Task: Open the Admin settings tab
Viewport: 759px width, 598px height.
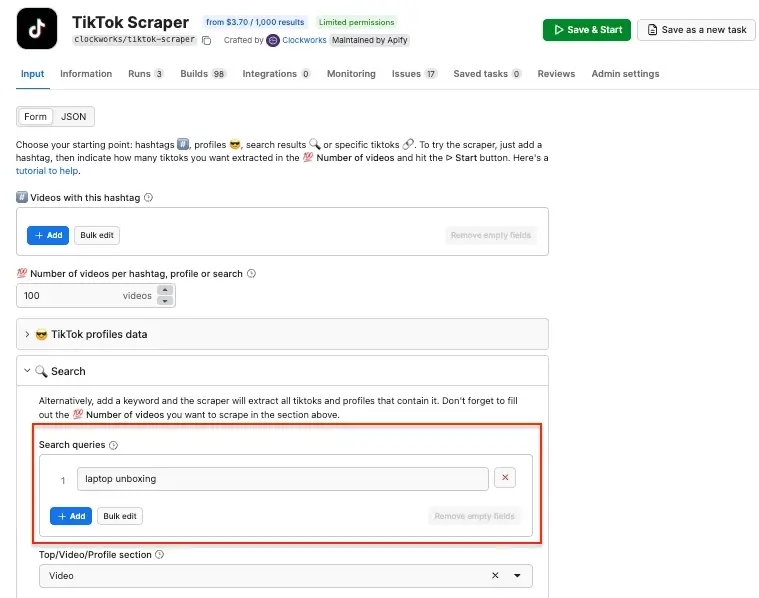Action: point(625,74)
